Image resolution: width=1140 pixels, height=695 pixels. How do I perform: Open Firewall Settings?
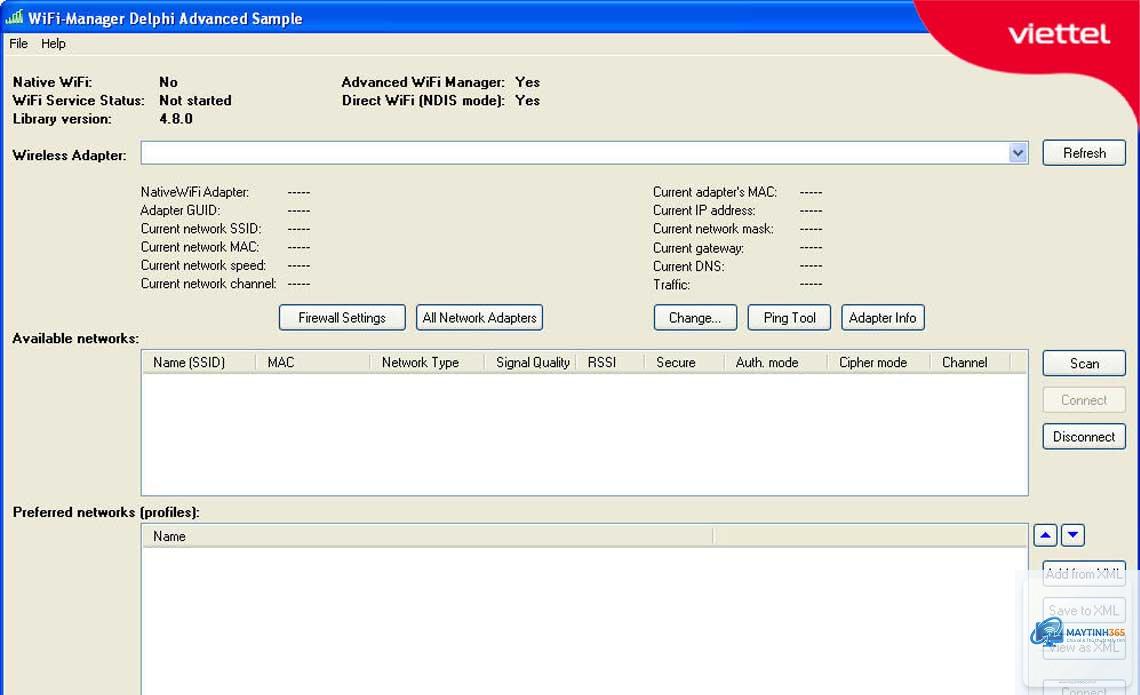pyautogui.click(x=342, y=318)
